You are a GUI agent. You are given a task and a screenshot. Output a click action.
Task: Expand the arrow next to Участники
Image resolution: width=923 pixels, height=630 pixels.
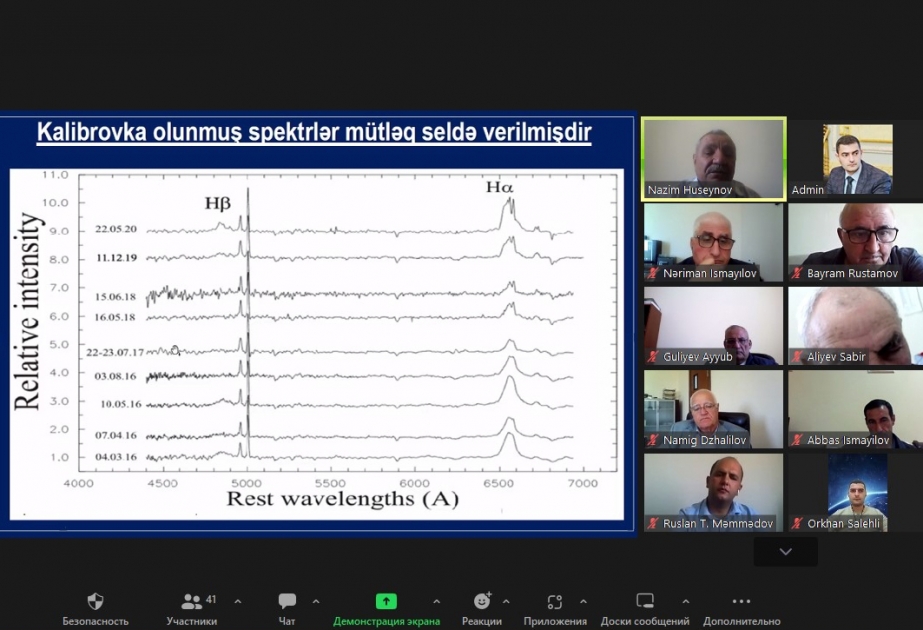tap(238, 602)
